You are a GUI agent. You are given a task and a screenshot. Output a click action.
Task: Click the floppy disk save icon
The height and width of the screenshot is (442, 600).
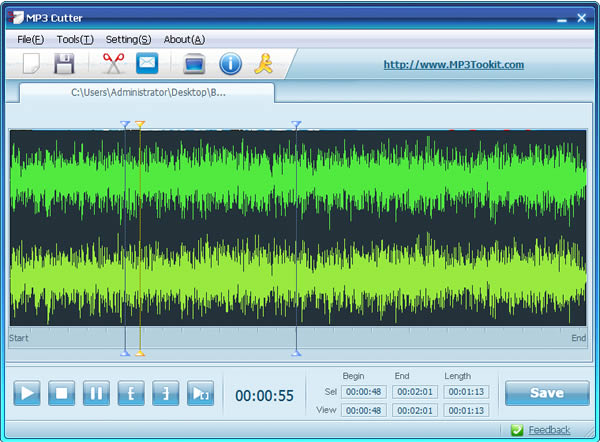coord(64,64)
